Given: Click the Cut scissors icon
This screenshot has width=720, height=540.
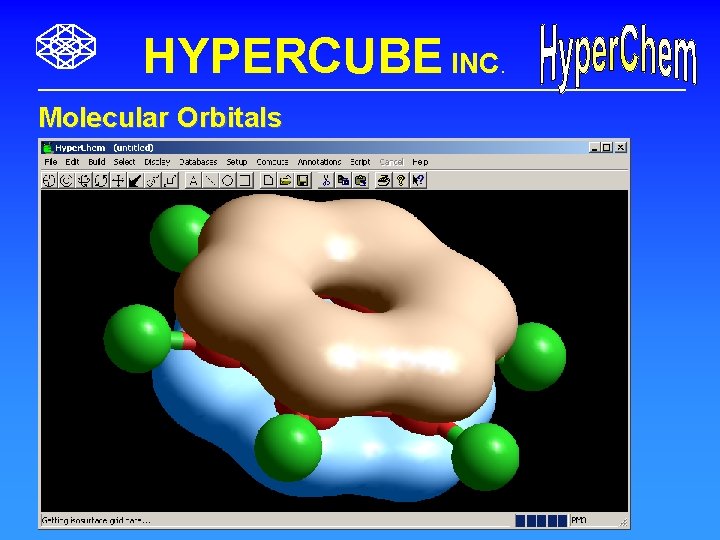Looking at the screenshot, I should coord(326,180).
